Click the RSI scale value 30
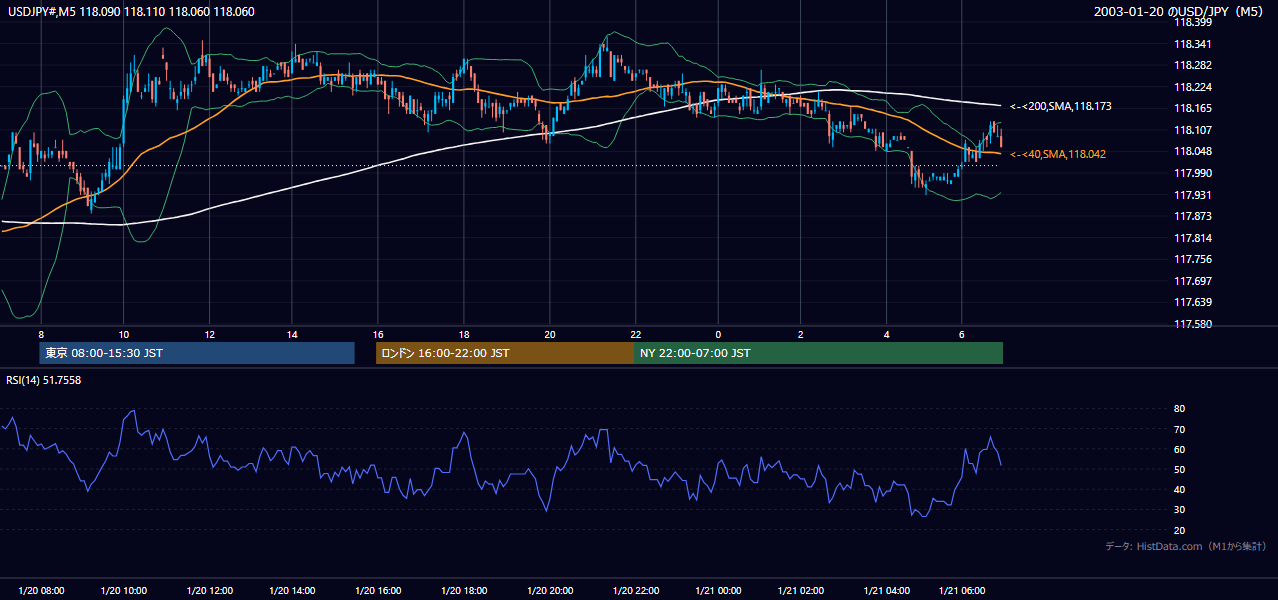1278x600 pixels. click(1180, 510)
